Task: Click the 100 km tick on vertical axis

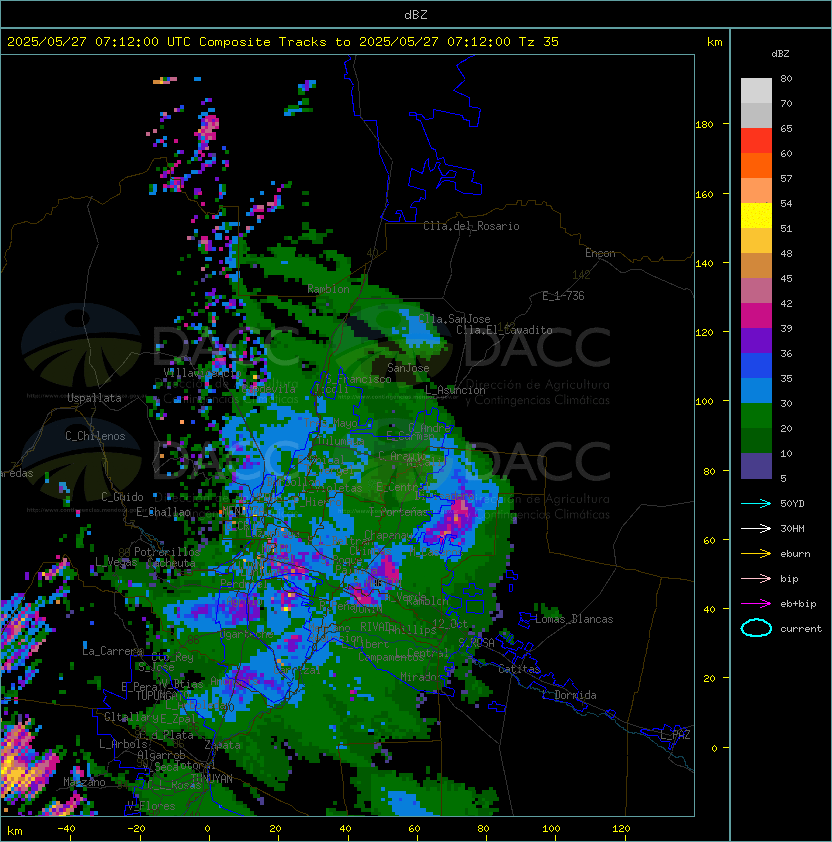Action: 704,402
